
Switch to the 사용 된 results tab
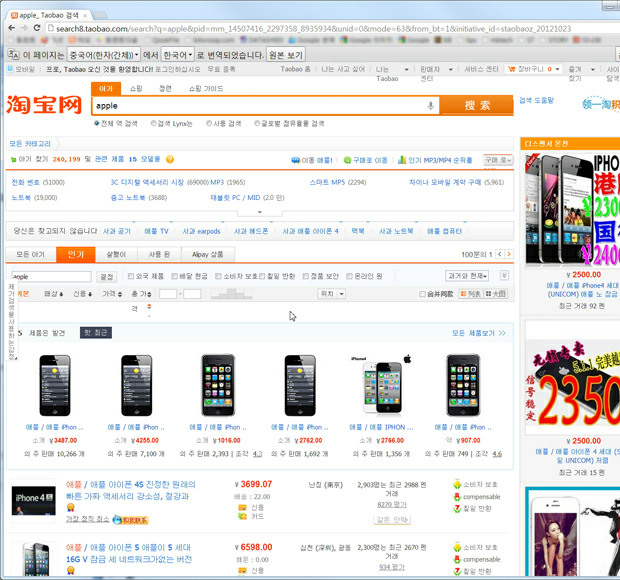[x=159, y=255]
